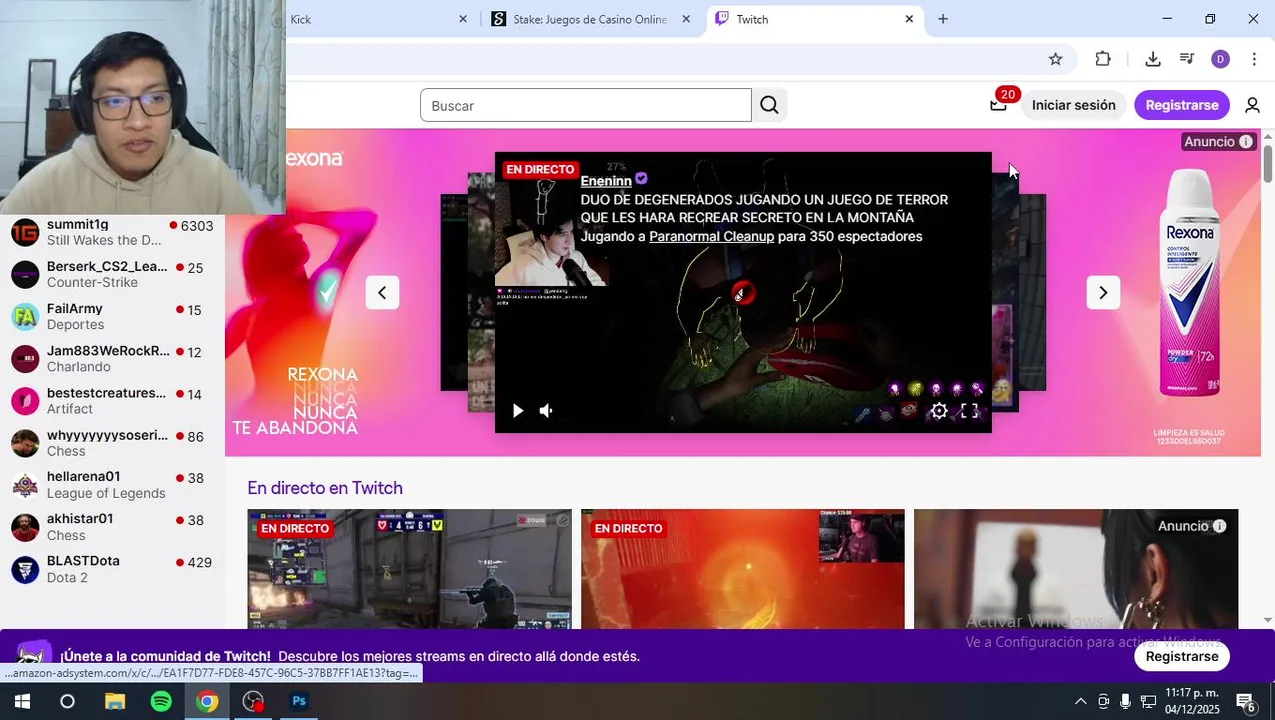
Task: Go to the next carousel stream
Action: coord(1103,292)
